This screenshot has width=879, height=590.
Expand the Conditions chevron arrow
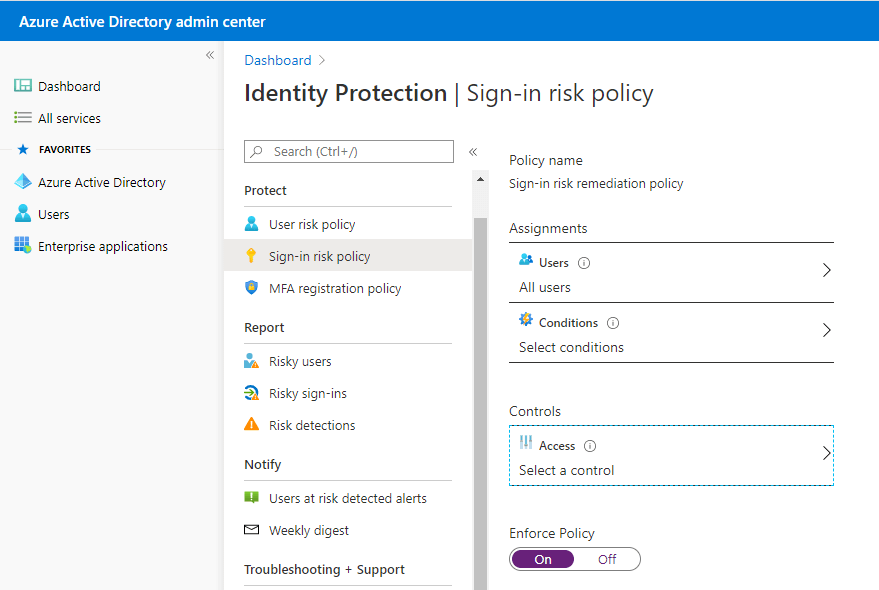pos(826,330)
